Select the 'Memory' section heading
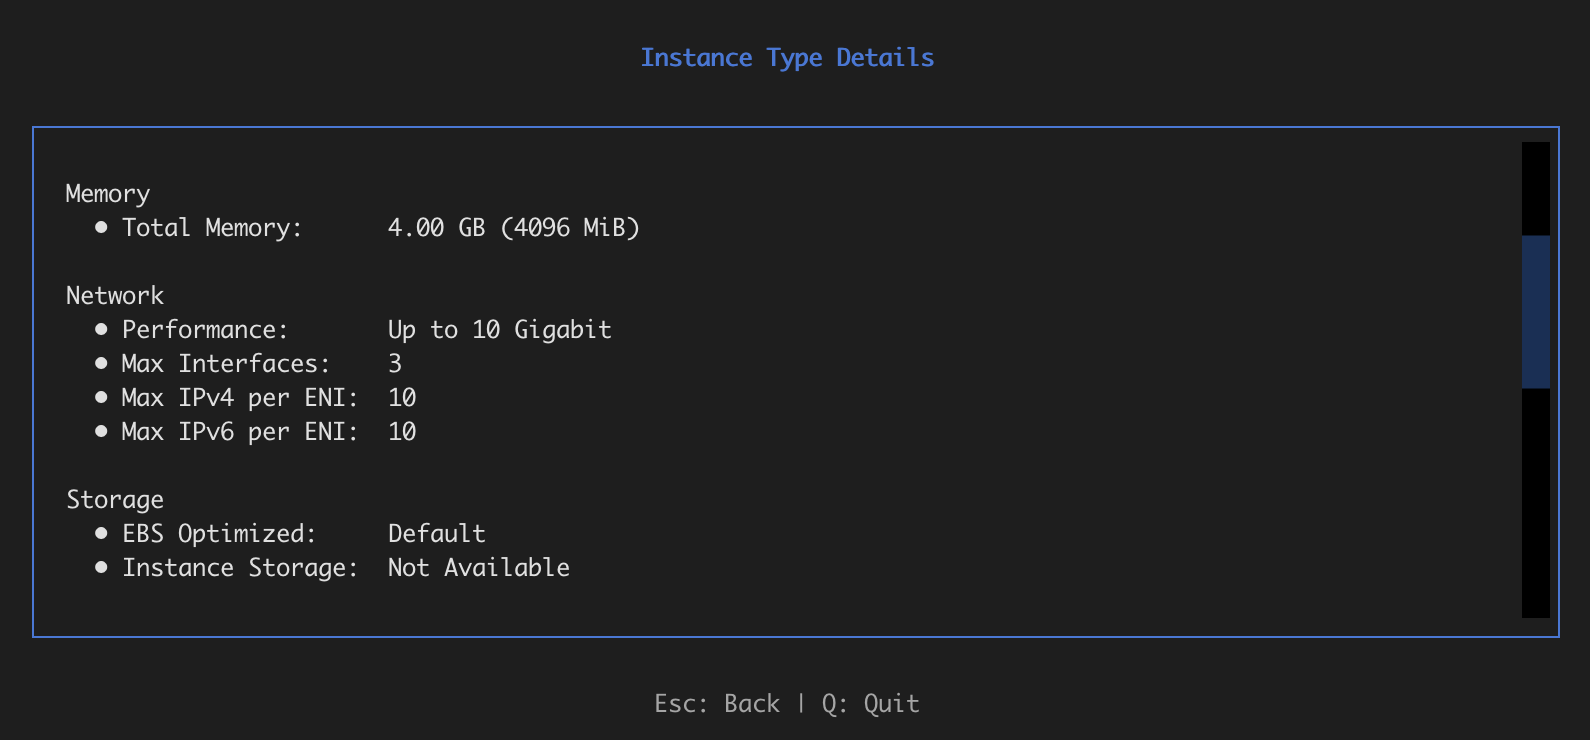This screenshot has width=1590, height=740. pos(108,194)
